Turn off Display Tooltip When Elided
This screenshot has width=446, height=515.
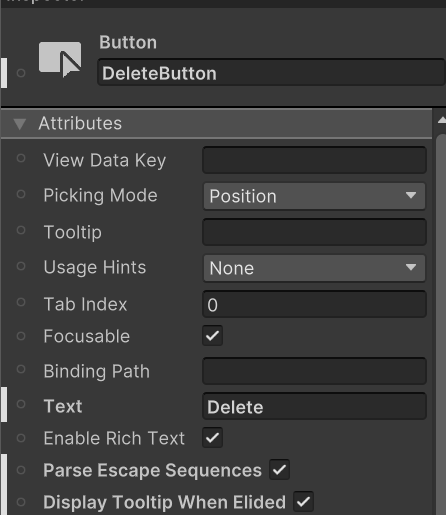303,501
